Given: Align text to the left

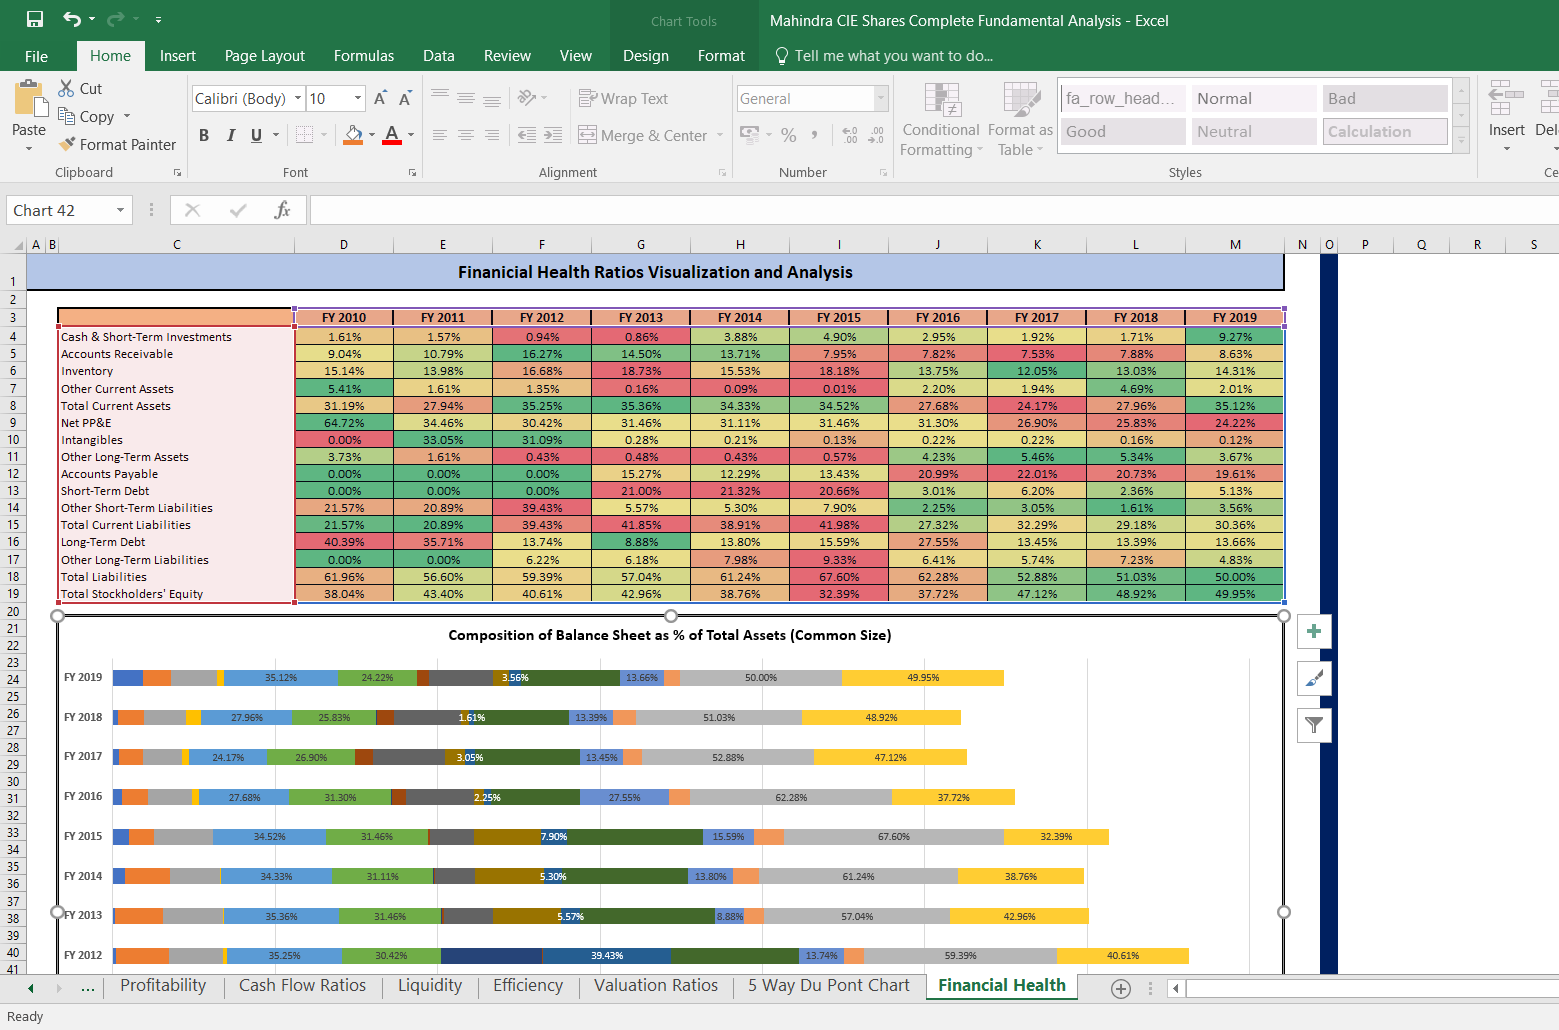Looking at the screenshot, I should coord(440,135).
